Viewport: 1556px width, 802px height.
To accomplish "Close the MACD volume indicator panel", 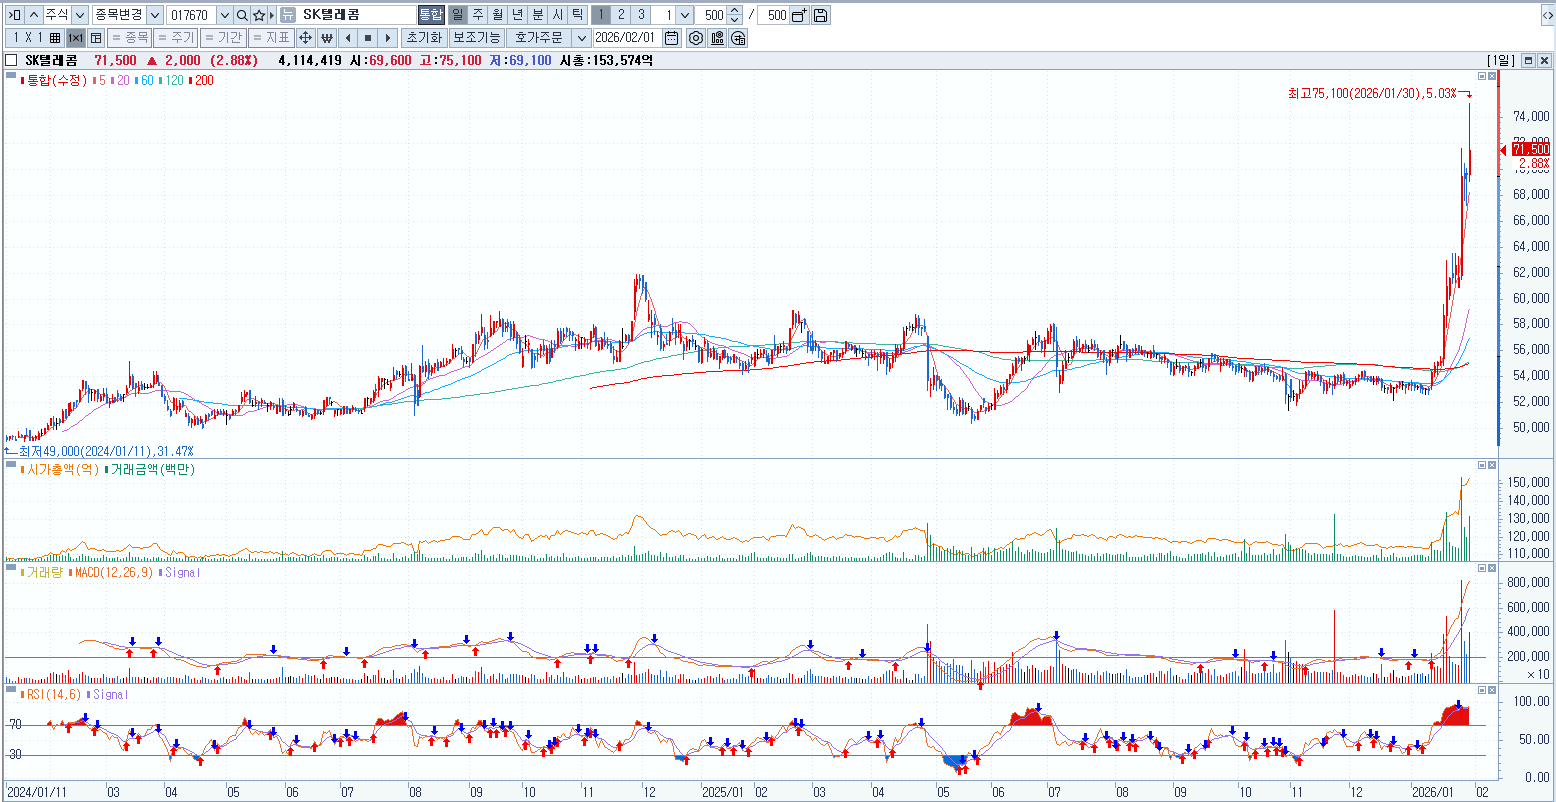I will pos(1491,569).
